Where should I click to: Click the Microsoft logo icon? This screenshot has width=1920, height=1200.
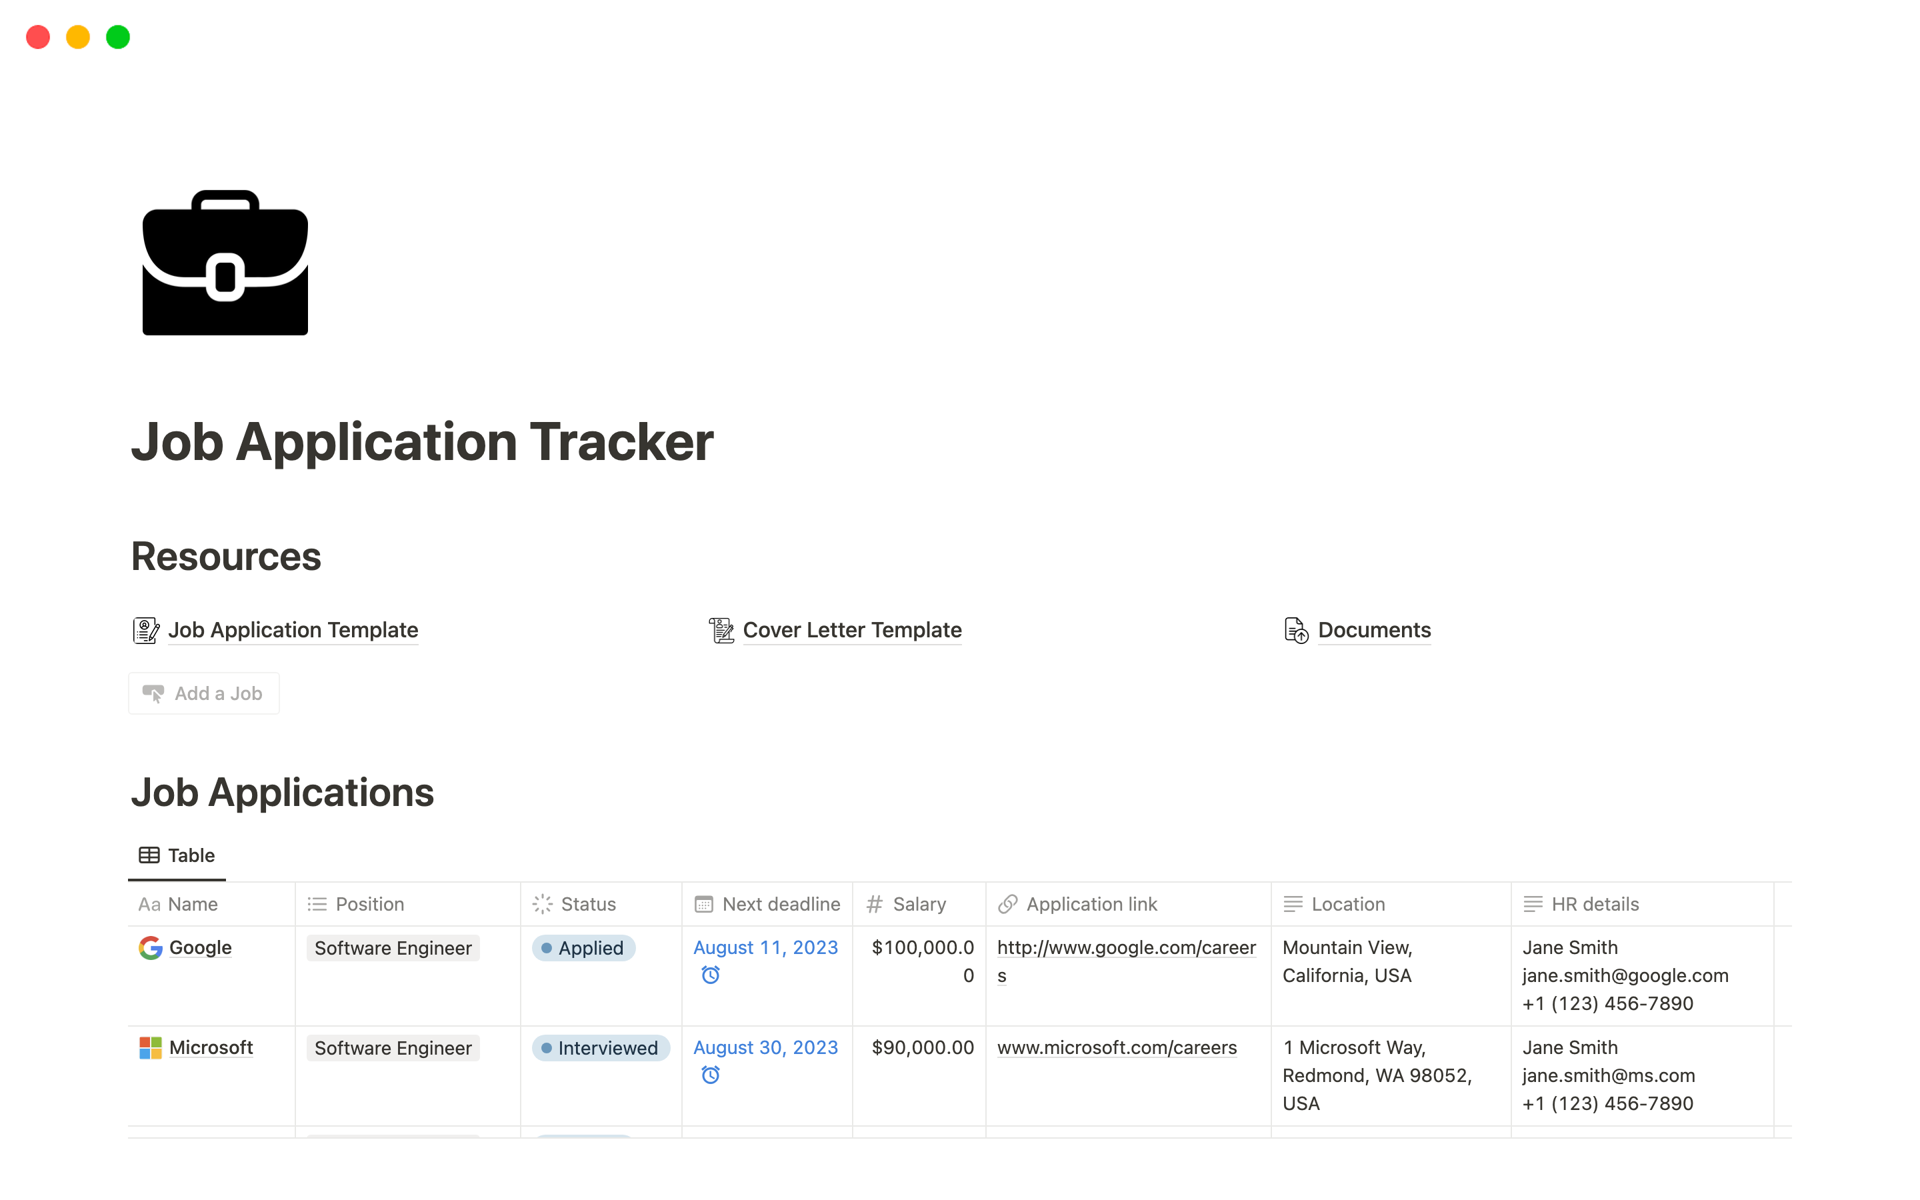pos(150,1048)
